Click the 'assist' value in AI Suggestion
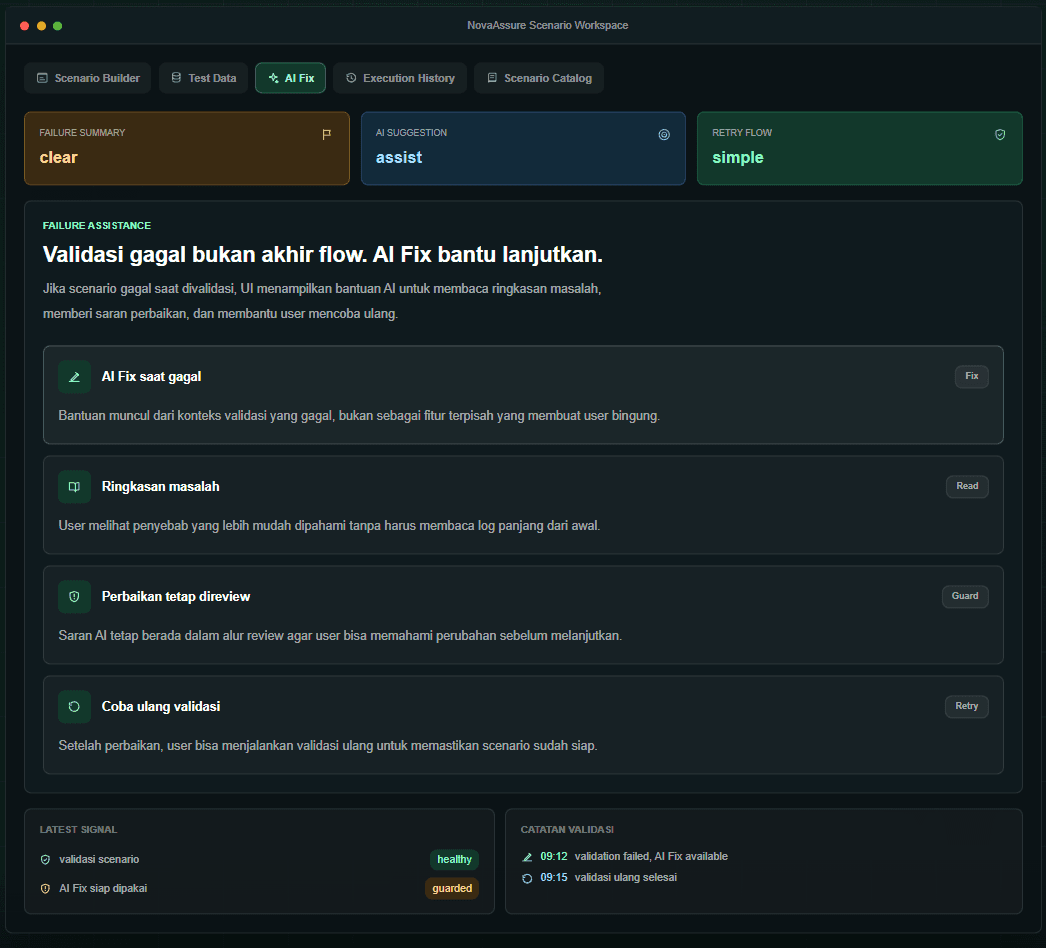Image resolution: width=1046 pixels, height=948 pixels. pyautogui.click(x=399, y=157)
